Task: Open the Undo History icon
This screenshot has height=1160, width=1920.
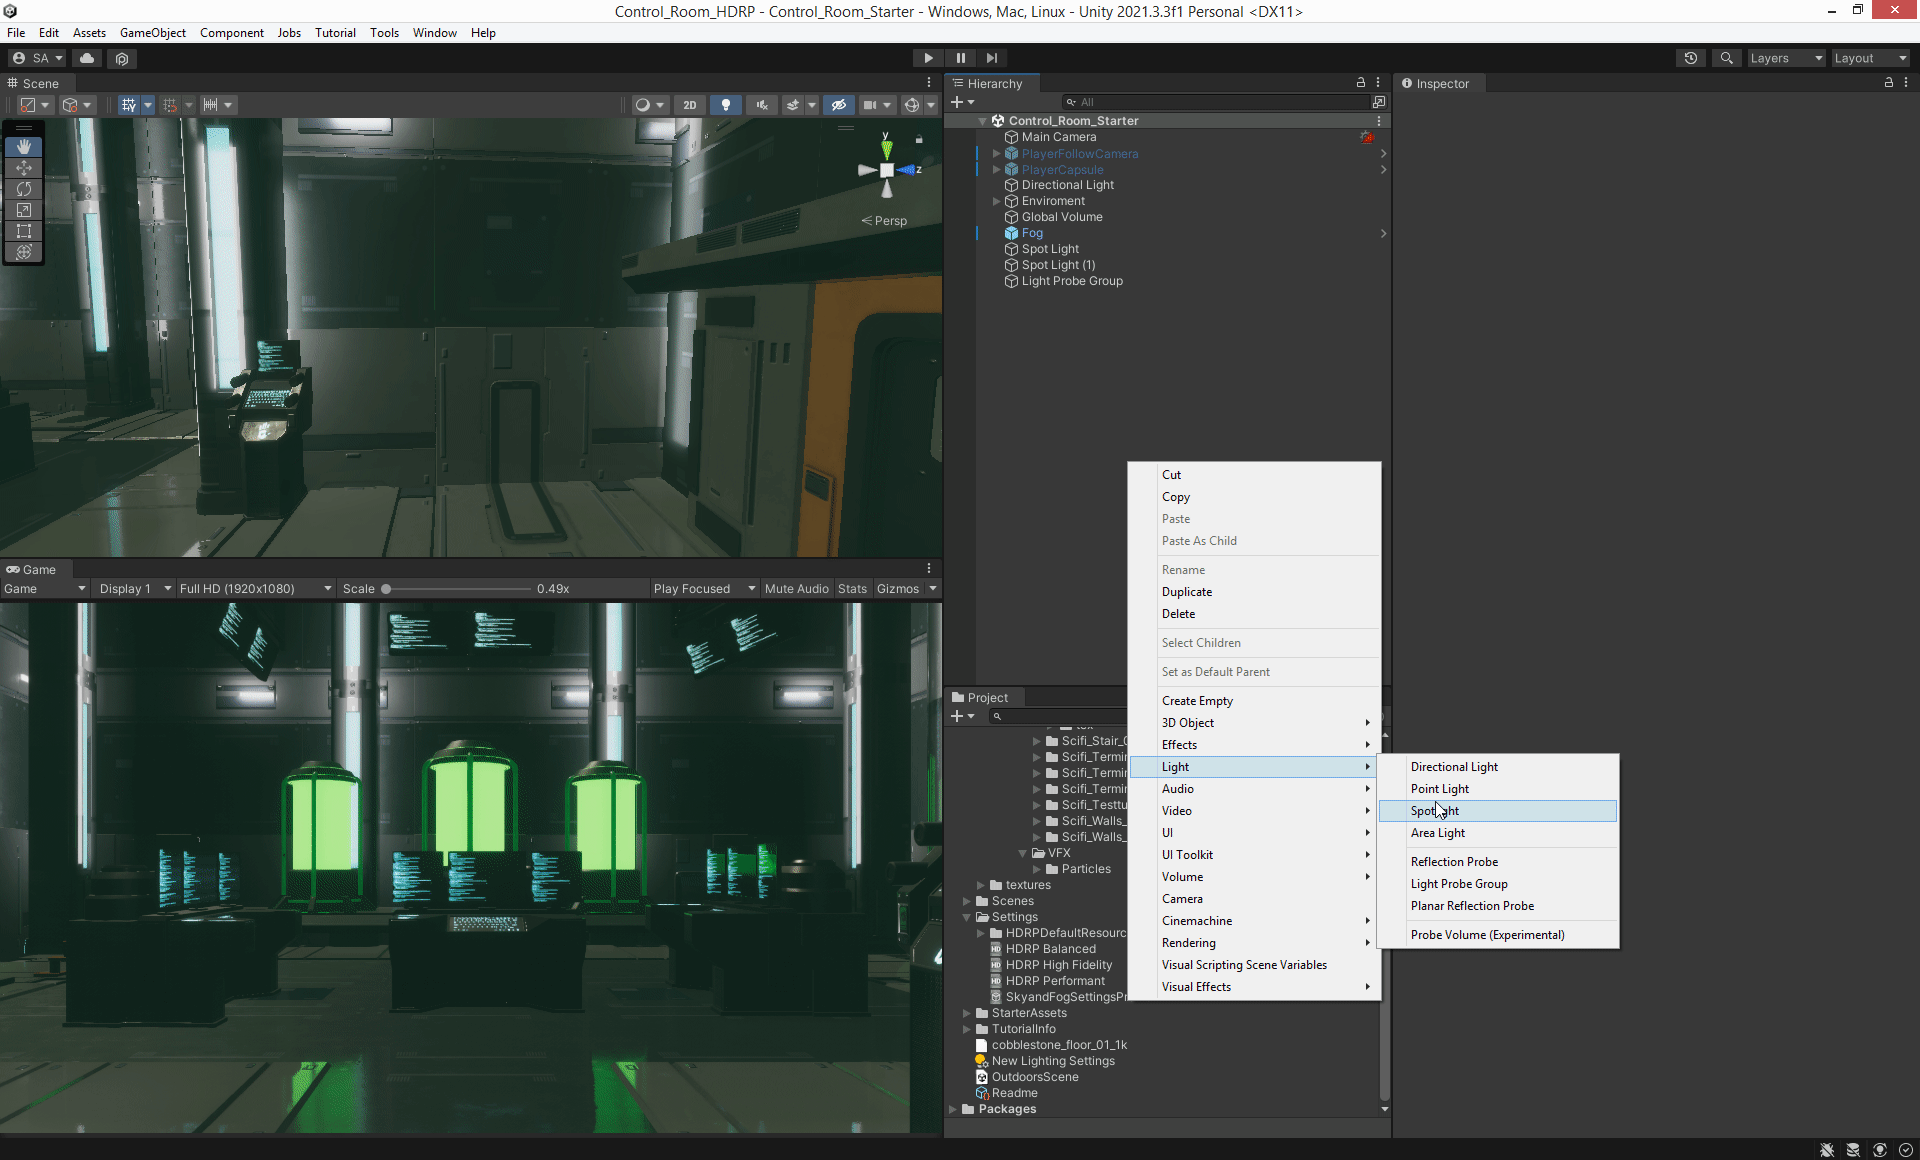Action: 1690,58
